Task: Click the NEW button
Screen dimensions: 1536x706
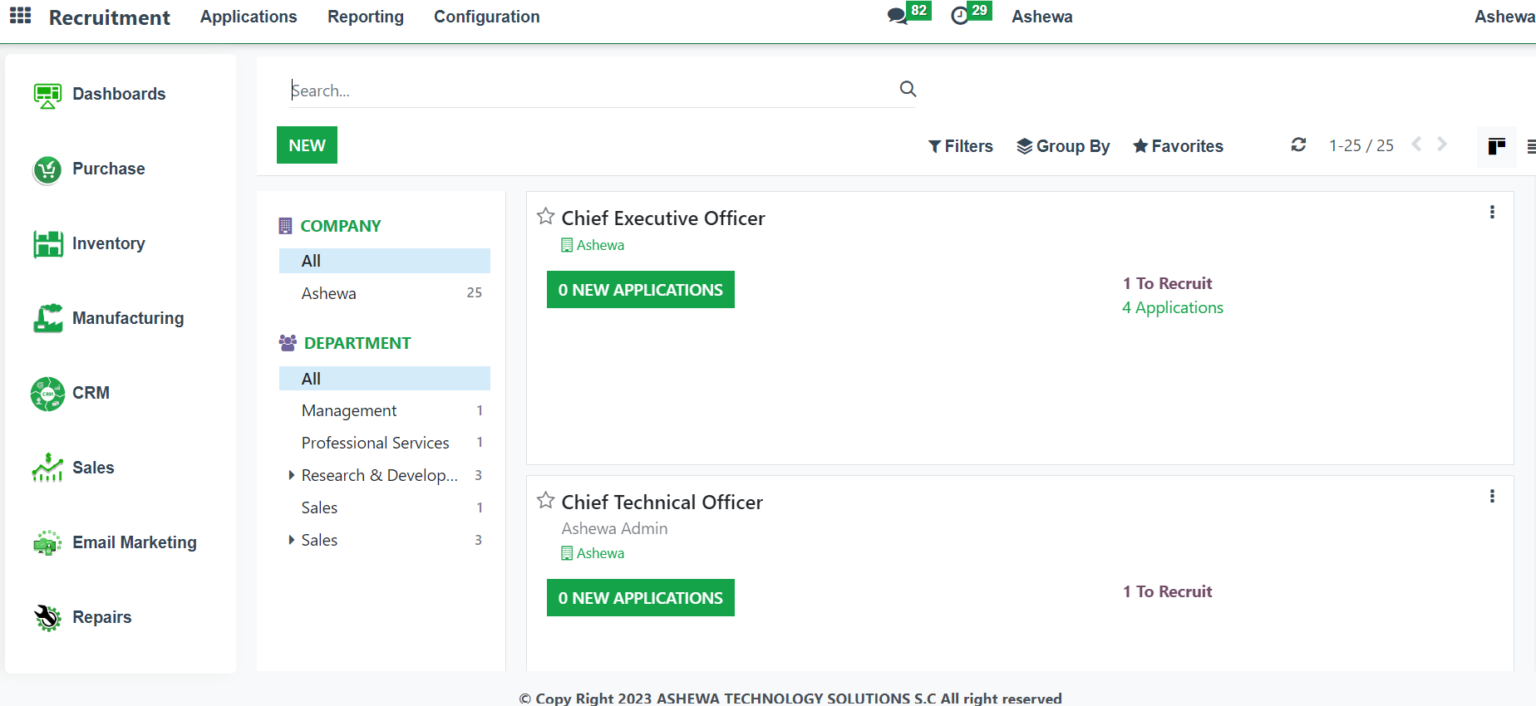Action: click(307, 145)
